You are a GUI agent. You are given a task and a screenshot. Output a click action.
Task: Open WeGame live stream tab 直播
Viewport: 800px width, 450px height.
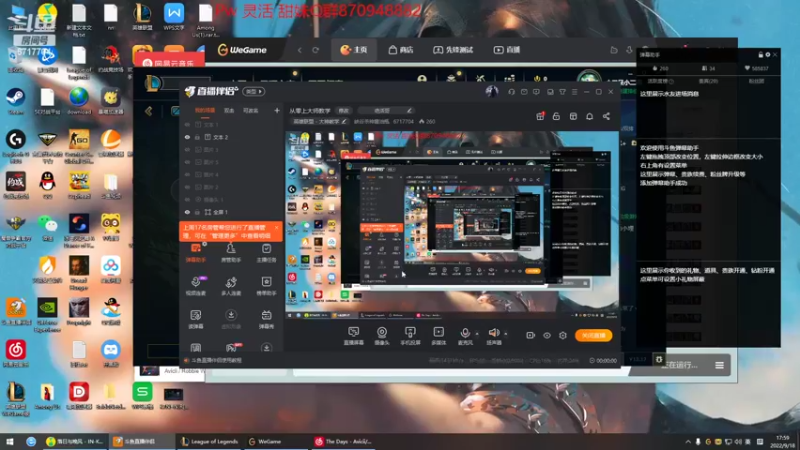(x=507, y=49)
